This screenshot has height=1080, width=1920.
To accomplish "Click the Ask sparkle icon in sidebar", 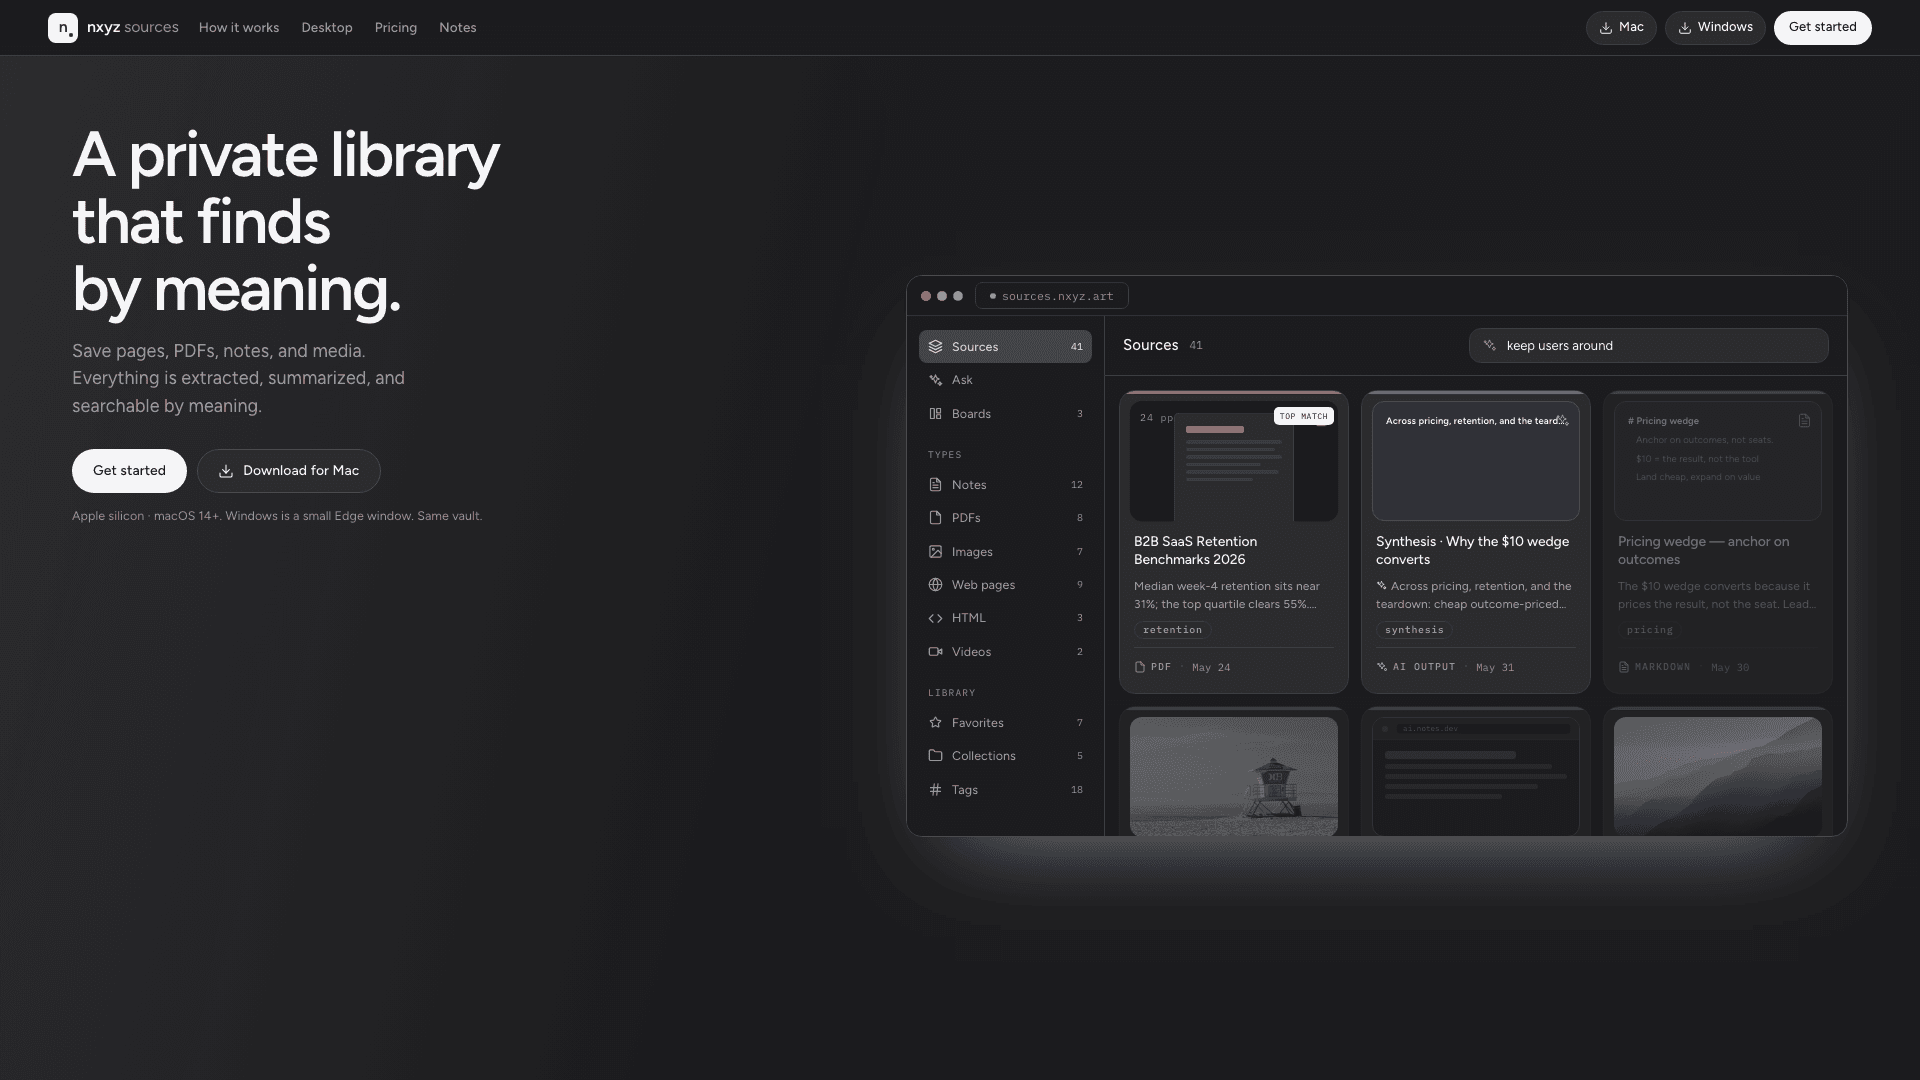I will click(936, 380).
